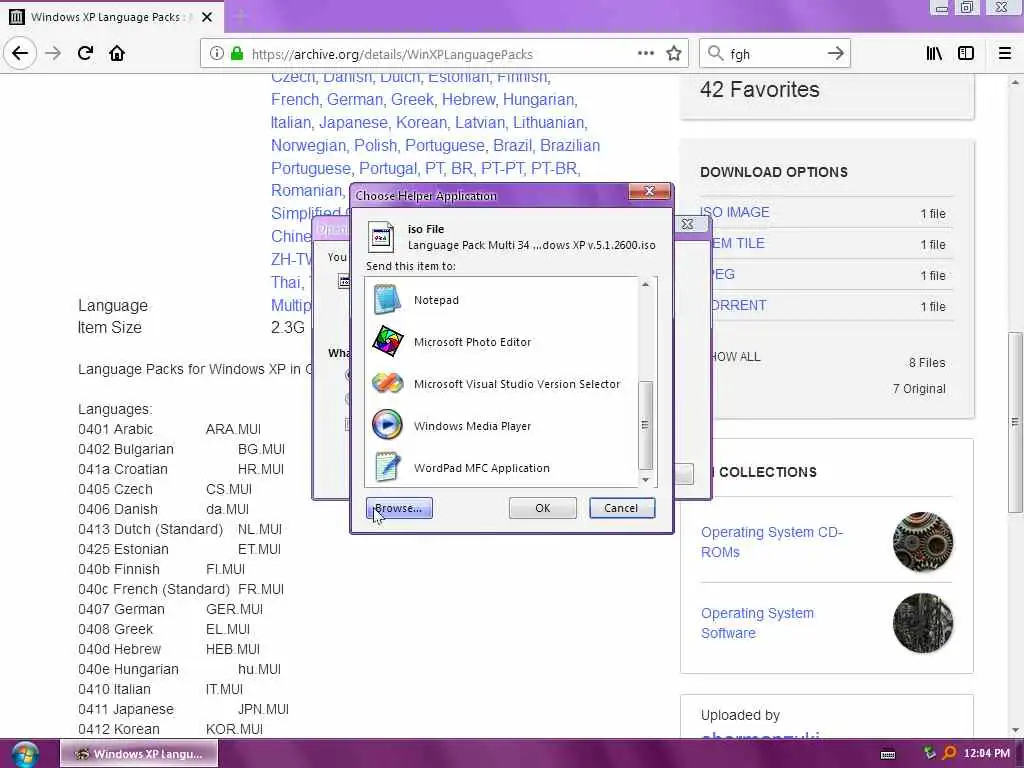Open the Library icon in Firefox toolbar

click(x=934, y=53)
